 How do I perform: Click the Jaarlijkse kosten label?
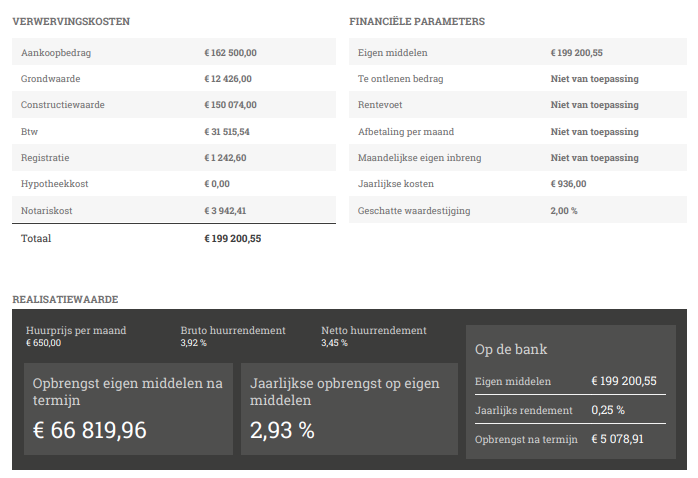tap(396, 184)
